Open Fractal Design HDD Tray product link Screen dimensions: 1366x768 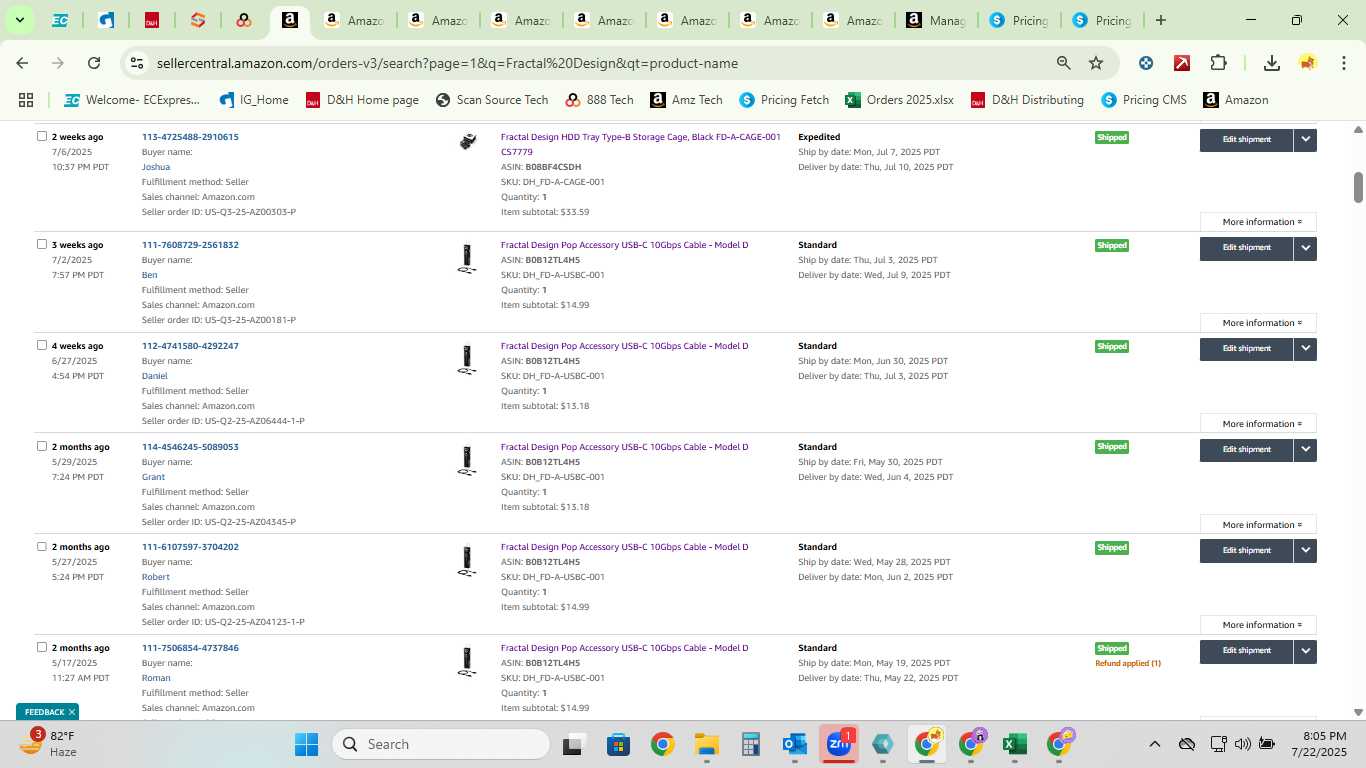640,144
